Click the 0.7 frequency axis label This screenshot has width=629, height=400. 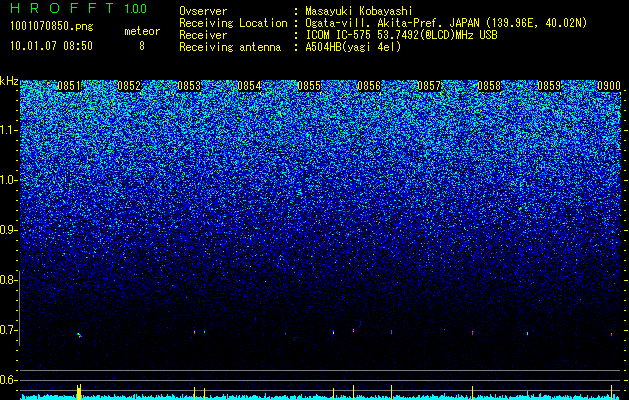[7, 331]
